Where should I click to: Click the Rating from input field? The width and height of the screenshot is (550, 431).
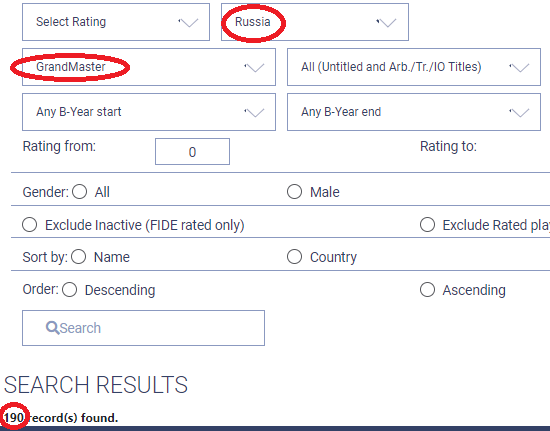pos(192,151)
